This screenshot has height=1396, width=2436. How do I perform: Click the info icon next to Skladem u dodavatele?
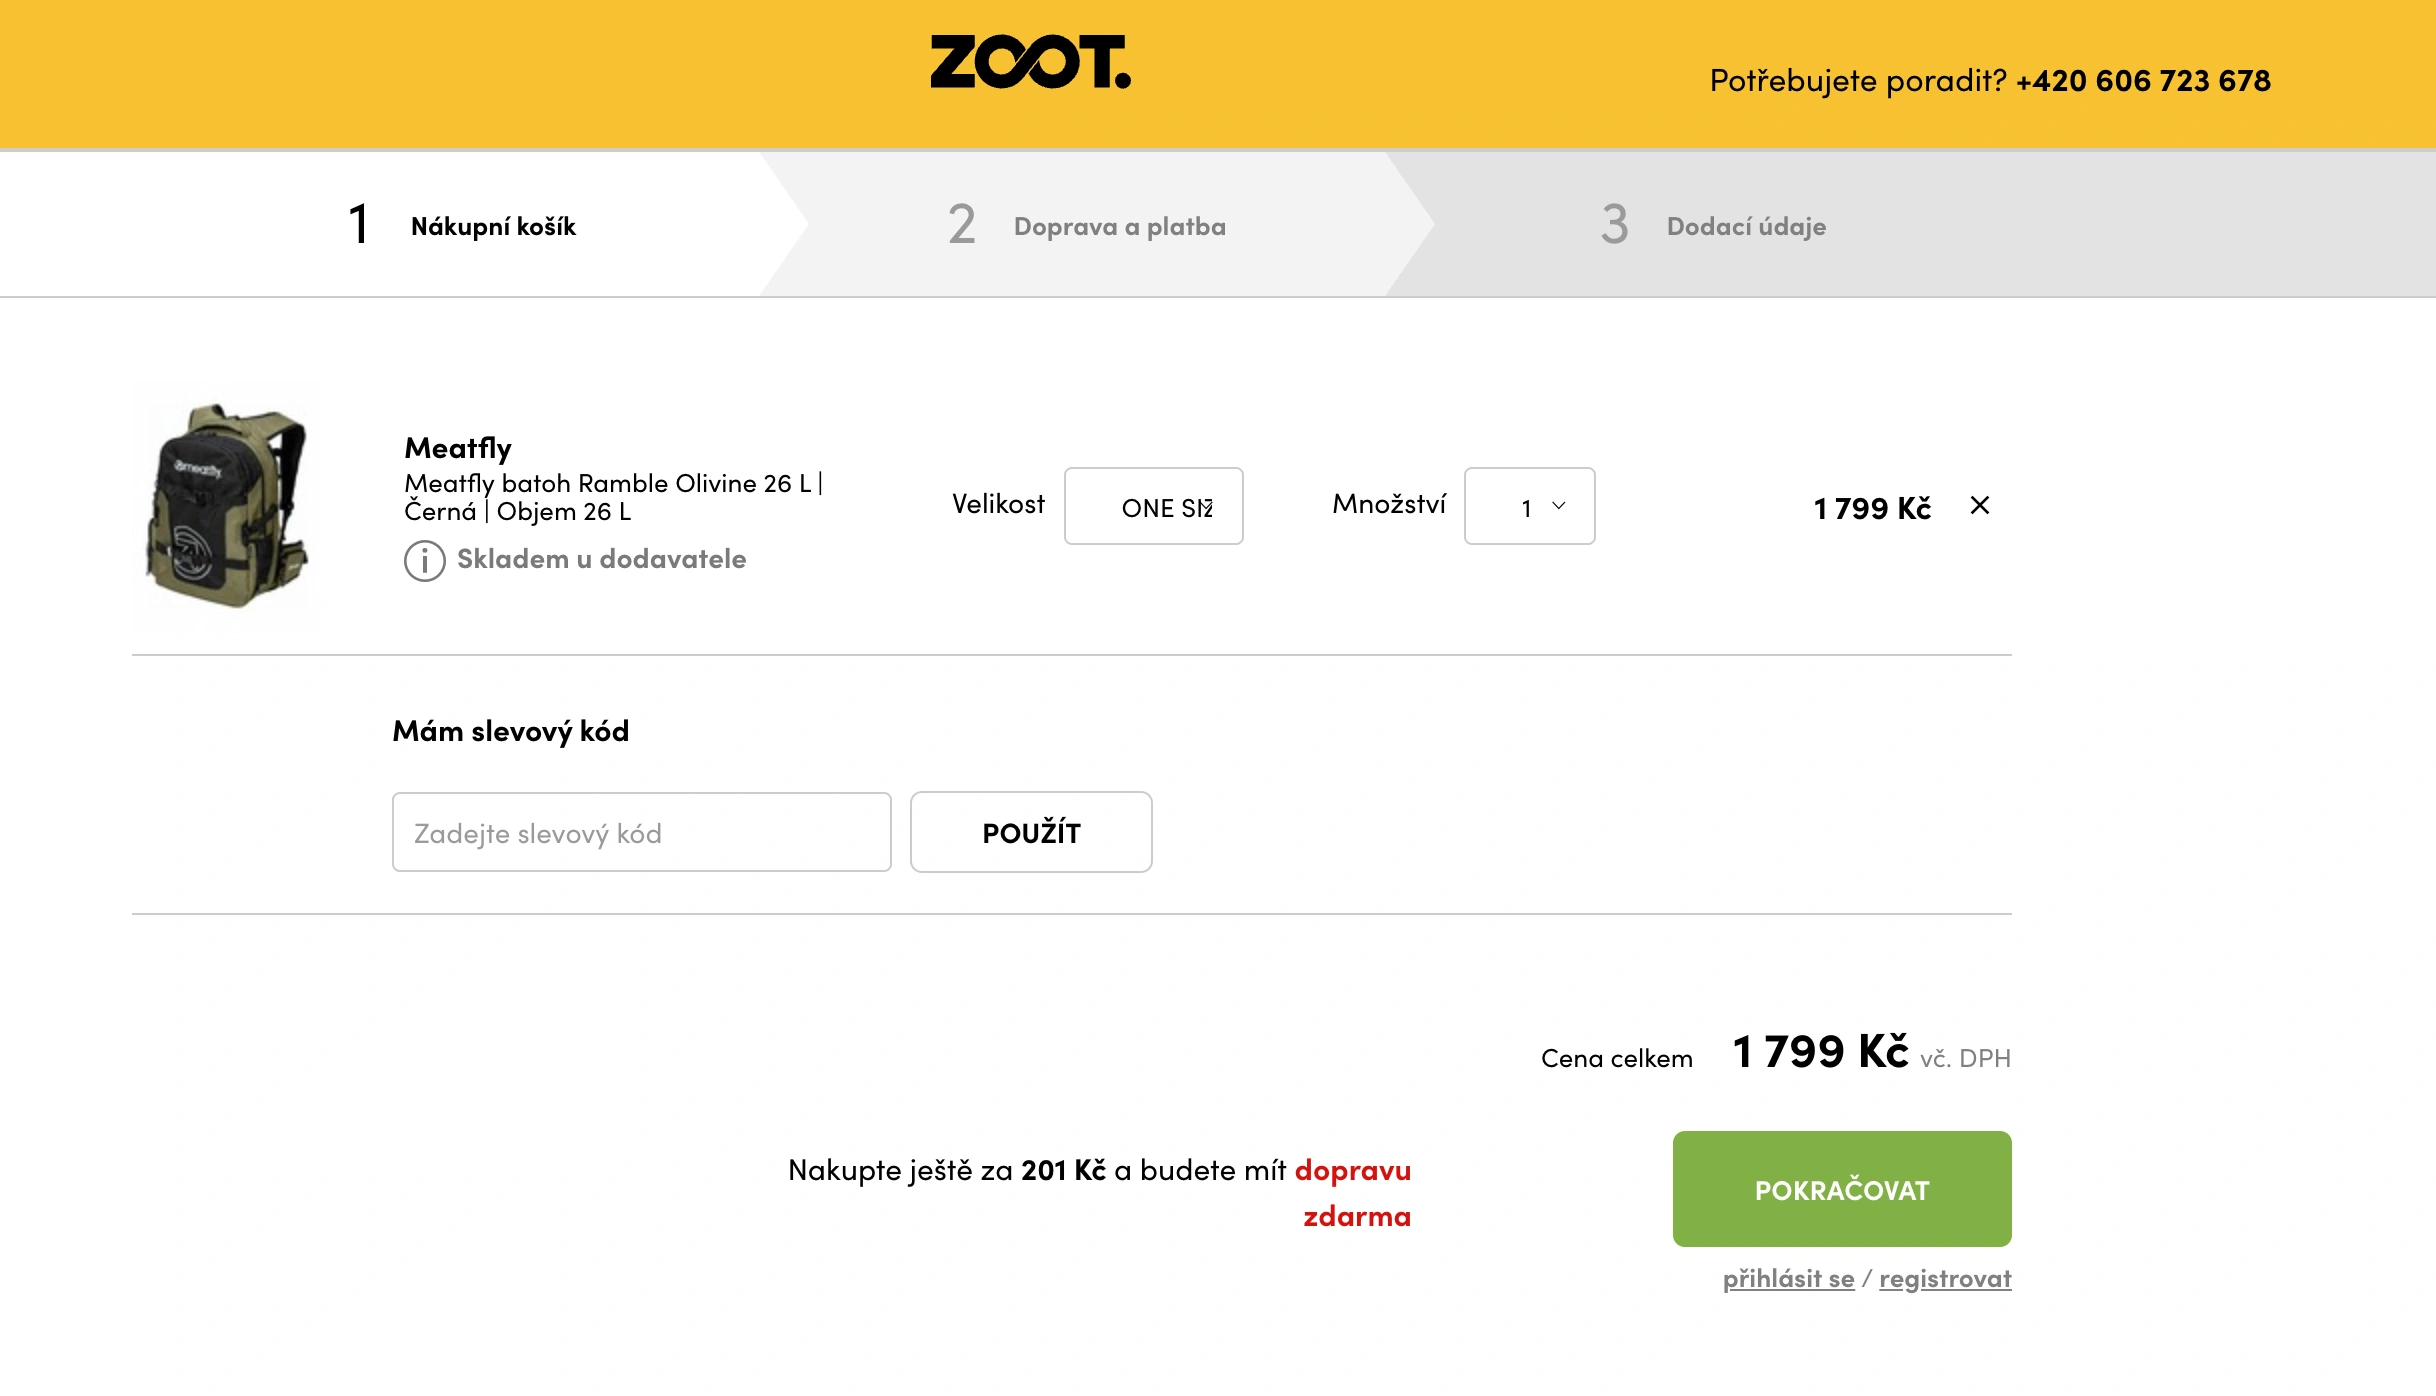pos(426,561)
